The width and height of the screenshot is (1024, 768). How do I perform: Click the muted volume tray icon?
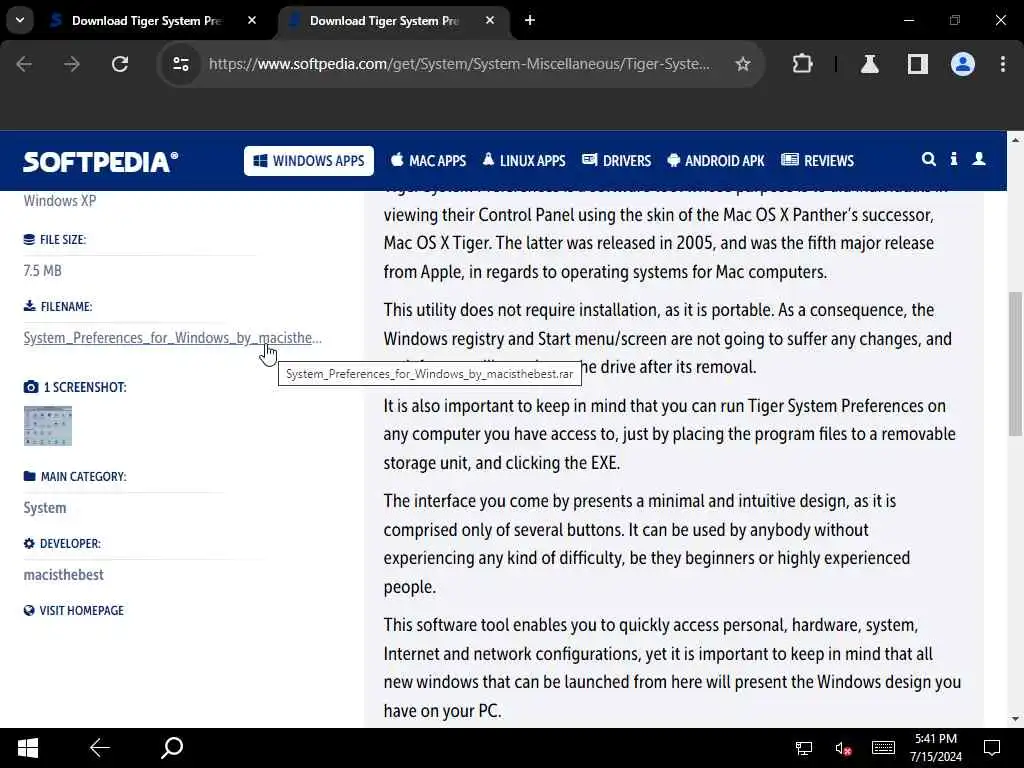(x=842, y=748)
